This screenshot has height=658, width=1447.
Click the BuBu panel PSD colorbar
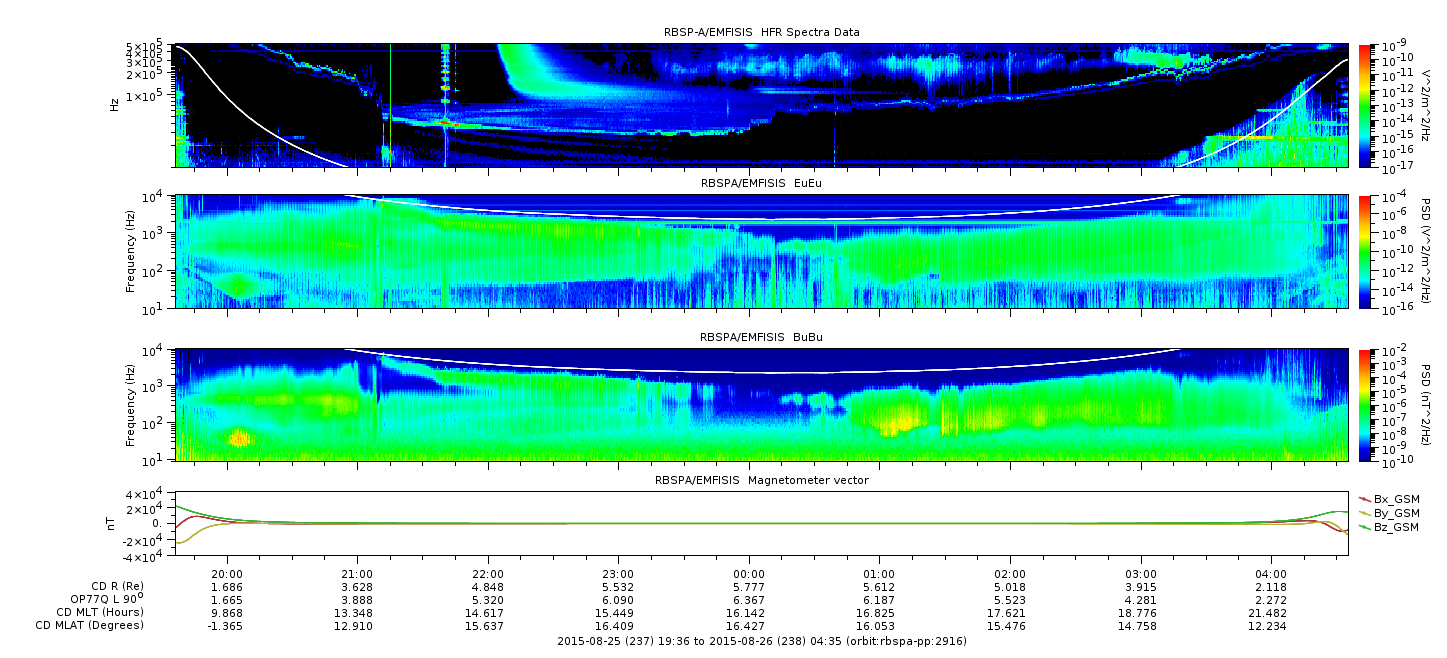pos(1366,405)
